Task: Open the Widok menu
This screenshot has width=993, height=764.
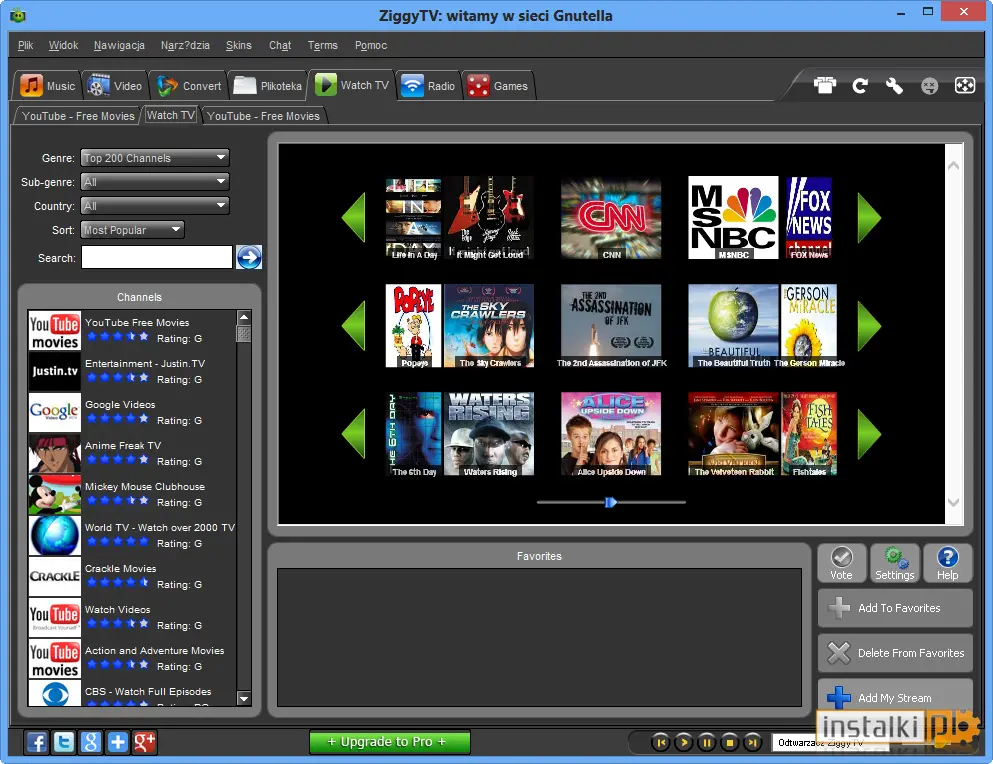Action: pos(63,46)
